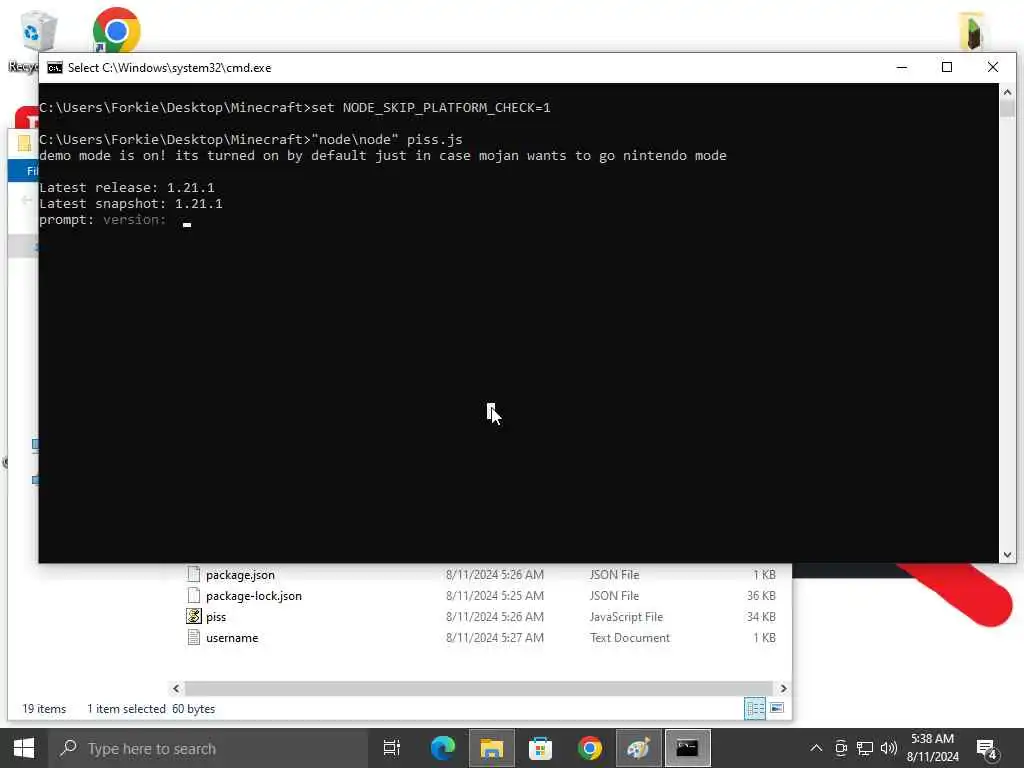The height and width of the screenshot is (768, 1024).
Task: Open Microsoft Store from the taskbar
Action: (540, 748)
